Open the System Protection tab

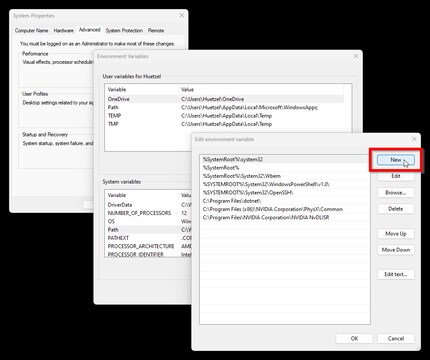124,30
